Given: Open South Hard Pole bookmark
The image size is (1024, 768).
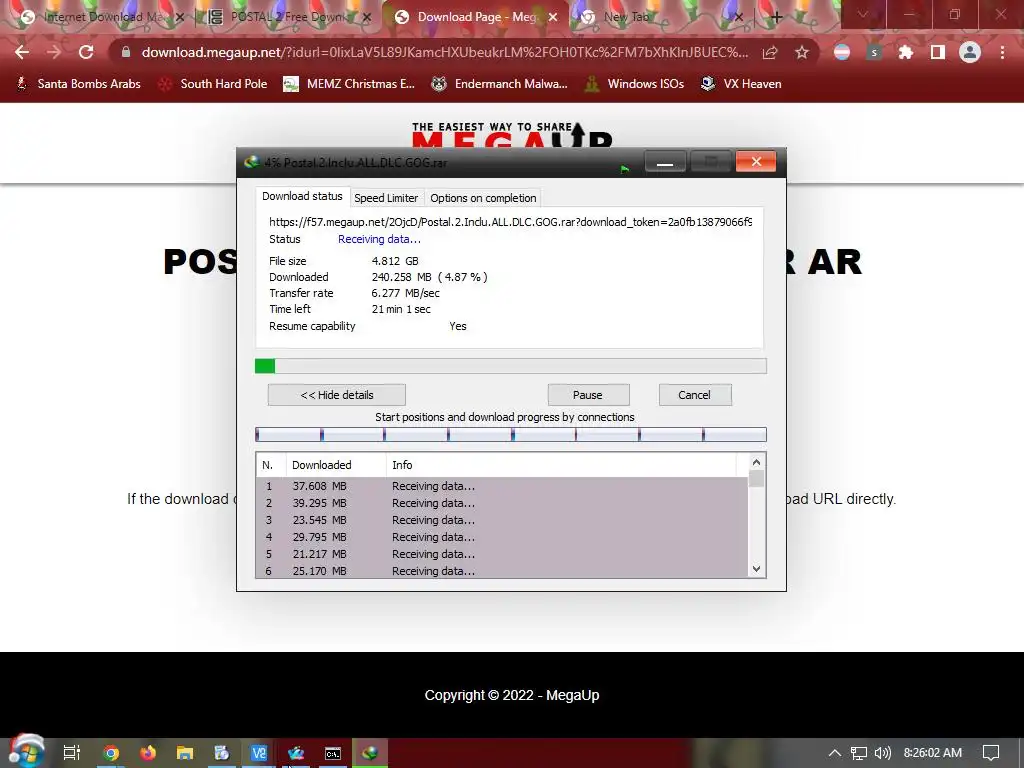Looking at the screenshot, I should [213, 84].
